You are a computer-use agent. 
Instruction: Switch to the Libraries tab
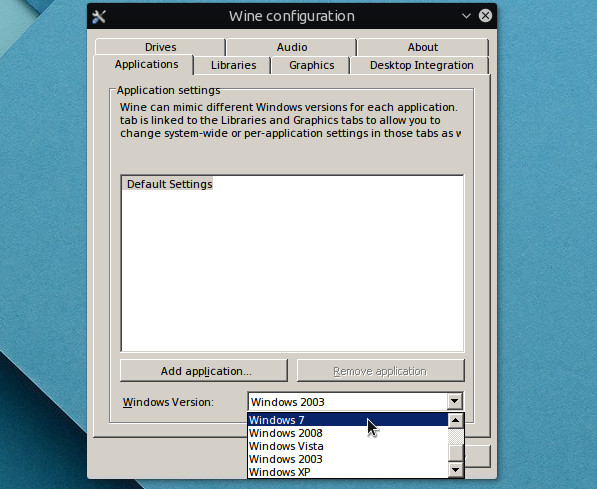pyautogui.click(x=233, y=65)
